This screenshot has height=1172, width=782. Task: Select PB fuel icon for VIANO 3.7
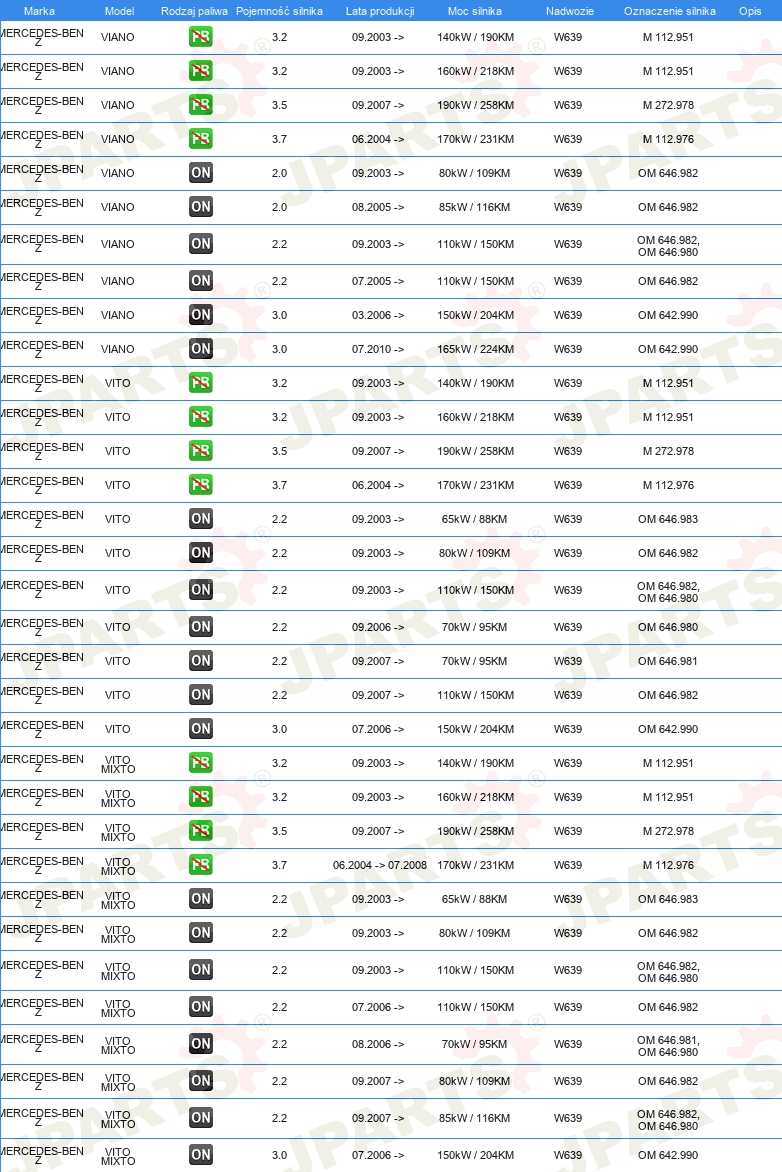[200, 139]
